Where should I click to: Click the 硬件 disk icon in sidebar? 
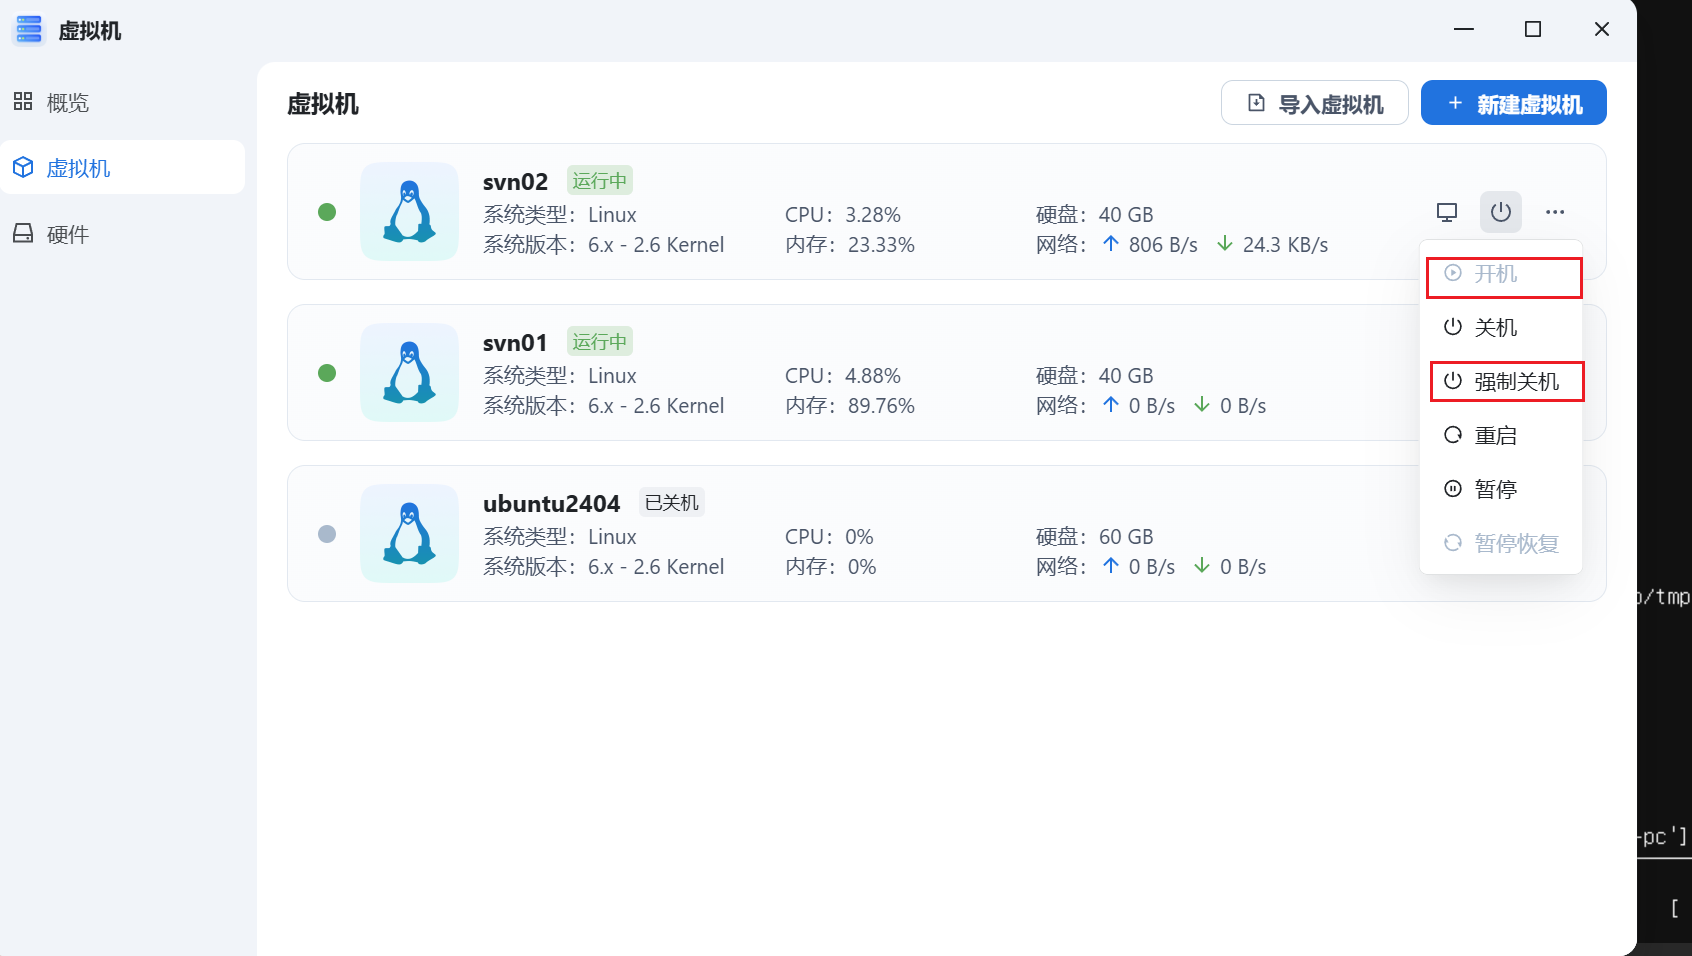coord(23,233)
